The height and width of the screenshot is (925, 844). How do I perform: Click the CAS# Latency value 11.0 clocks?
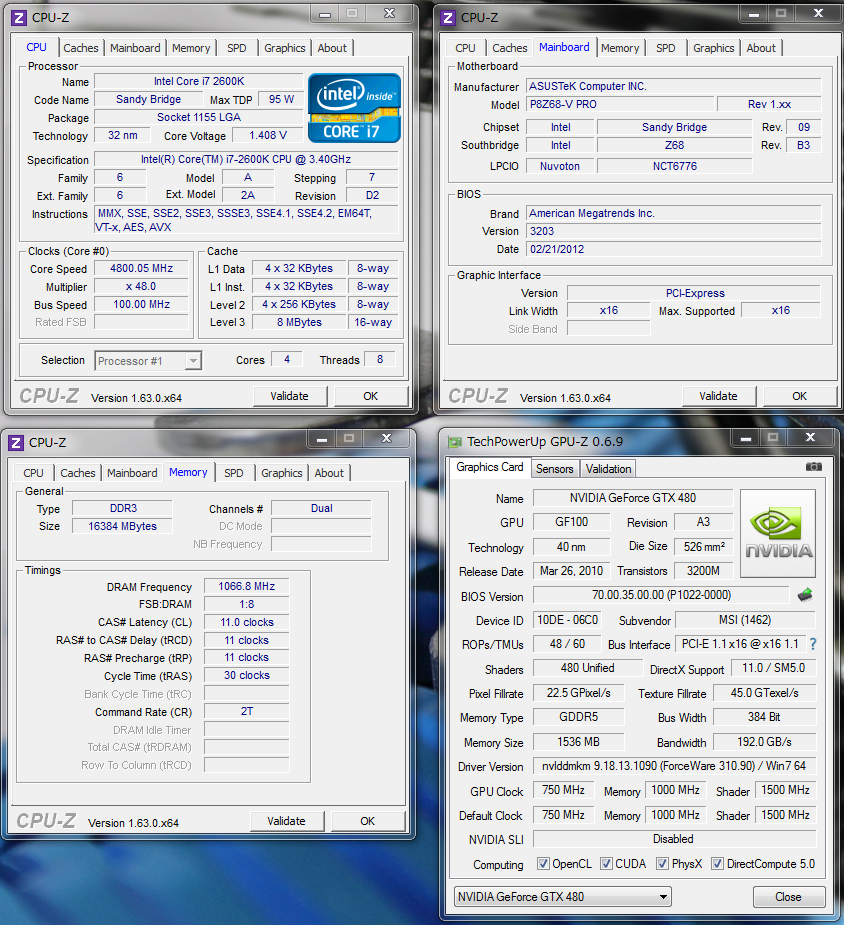tap(247, 622)
